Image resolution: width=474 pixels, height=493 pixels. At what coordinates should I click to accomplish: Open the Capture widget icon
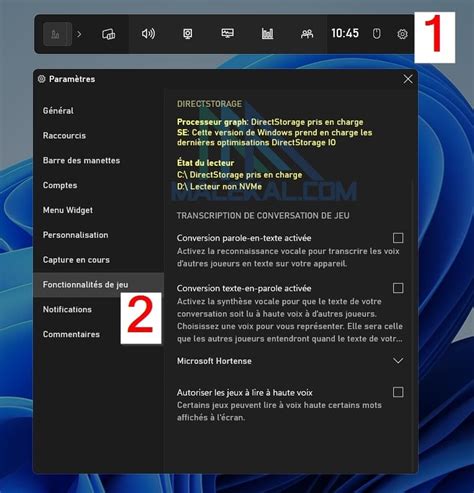click(188, 34)
